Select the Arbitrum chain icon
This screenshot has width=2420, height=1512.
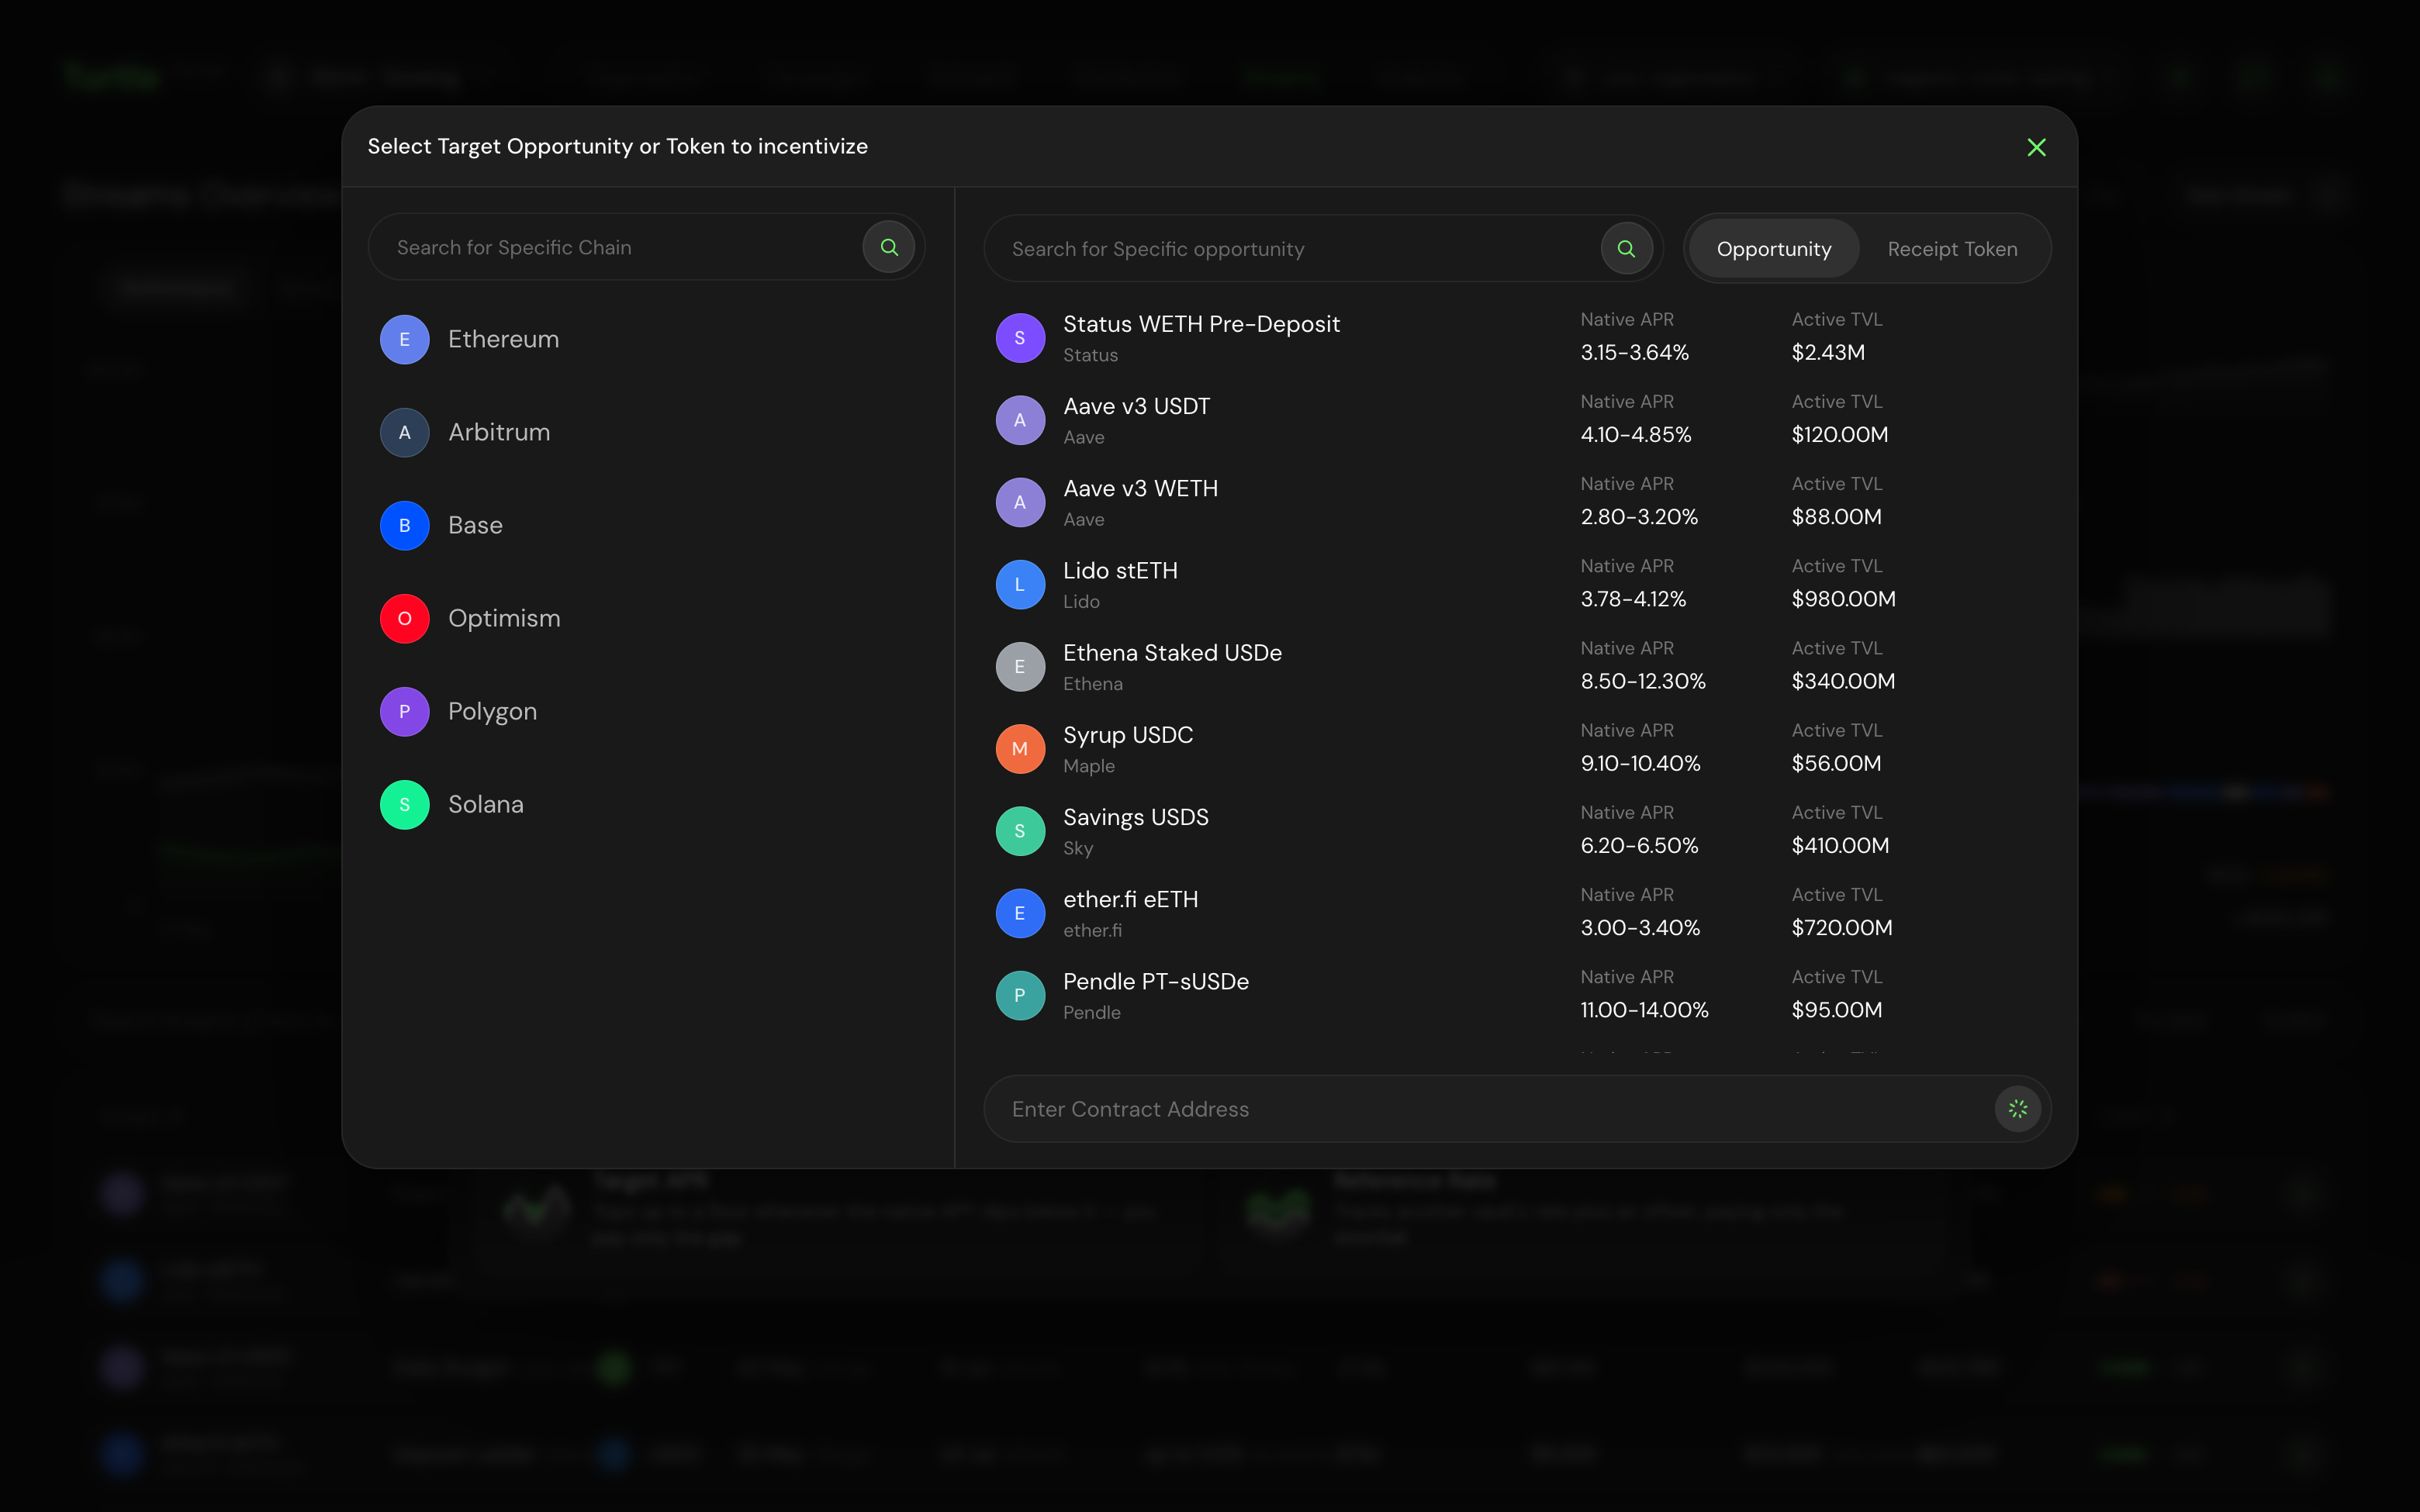coord(405,433)
